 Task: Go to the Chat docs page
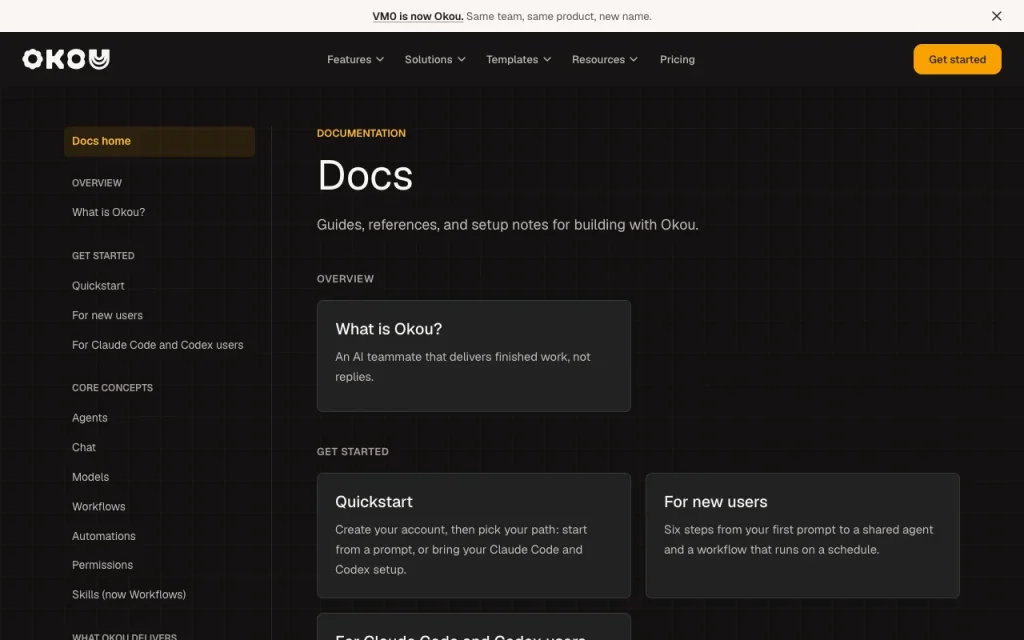(84, 447)
